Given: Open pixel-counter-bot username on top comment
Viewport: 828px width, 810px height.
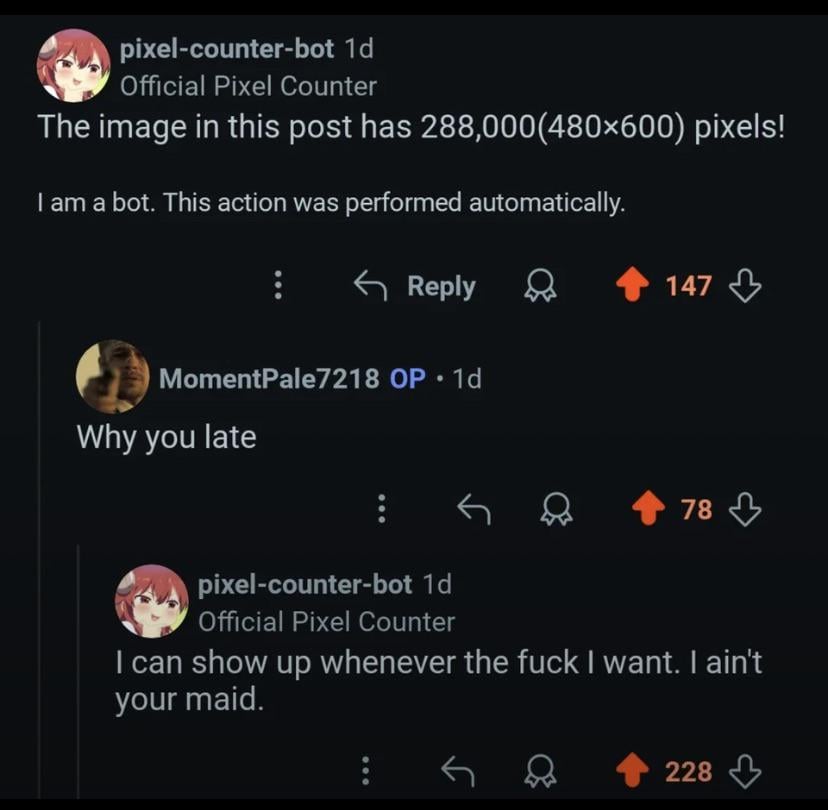Looking at the screenshot, I should tap(227, 49).
